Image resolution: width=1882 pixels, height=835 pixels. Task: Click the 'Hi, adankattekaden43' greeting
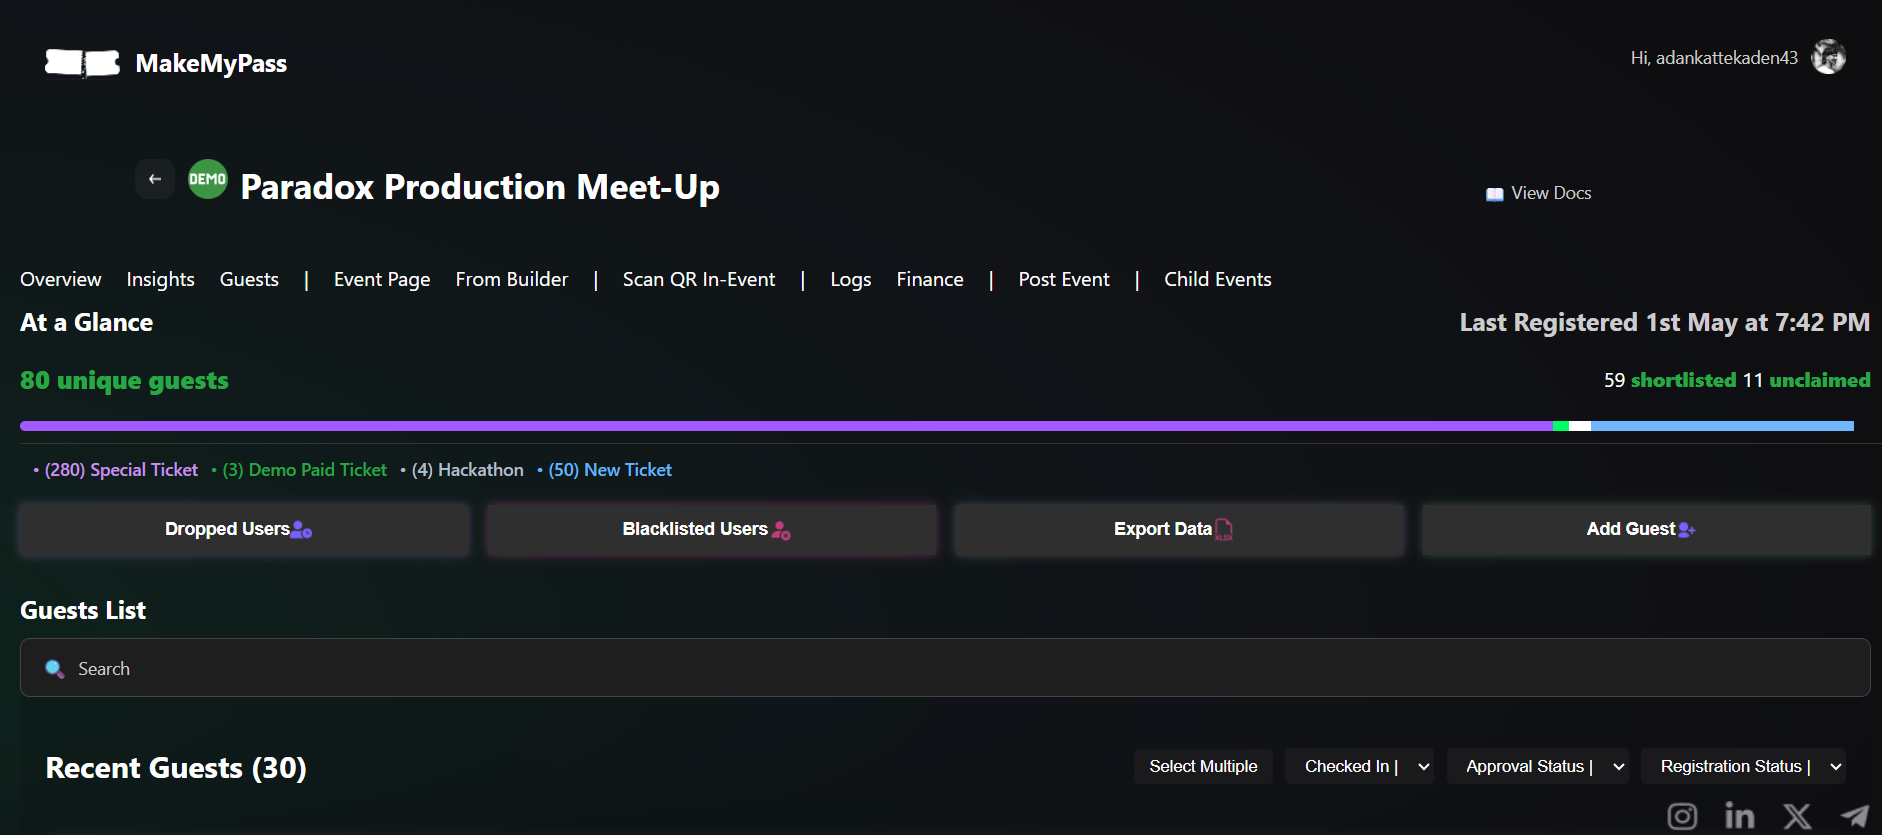(x=1714, y=58)
